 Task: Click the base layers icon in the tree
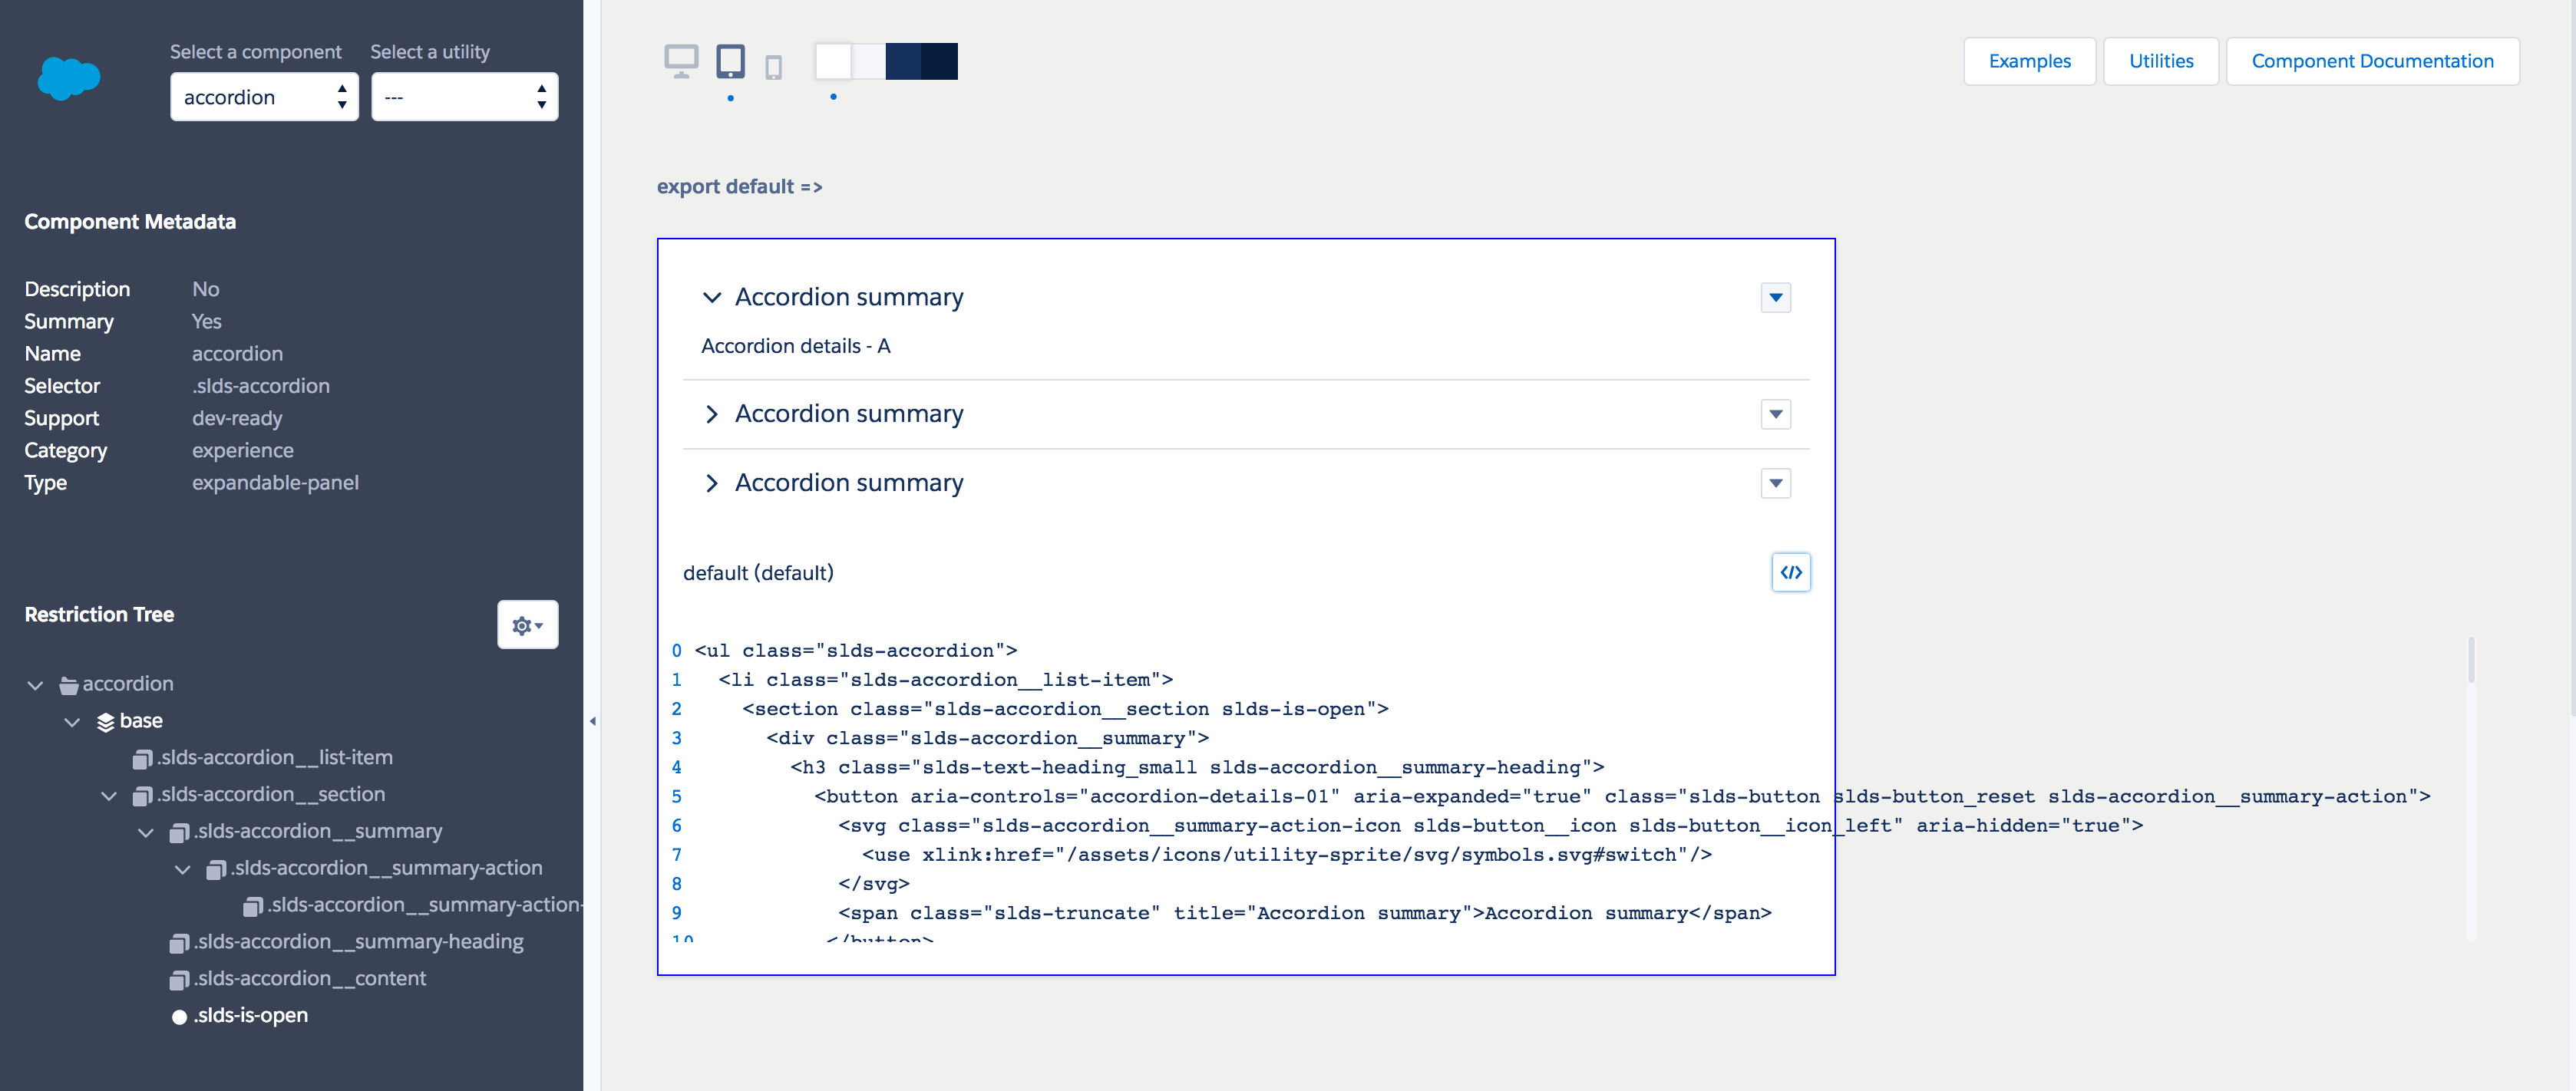(105, 722)
